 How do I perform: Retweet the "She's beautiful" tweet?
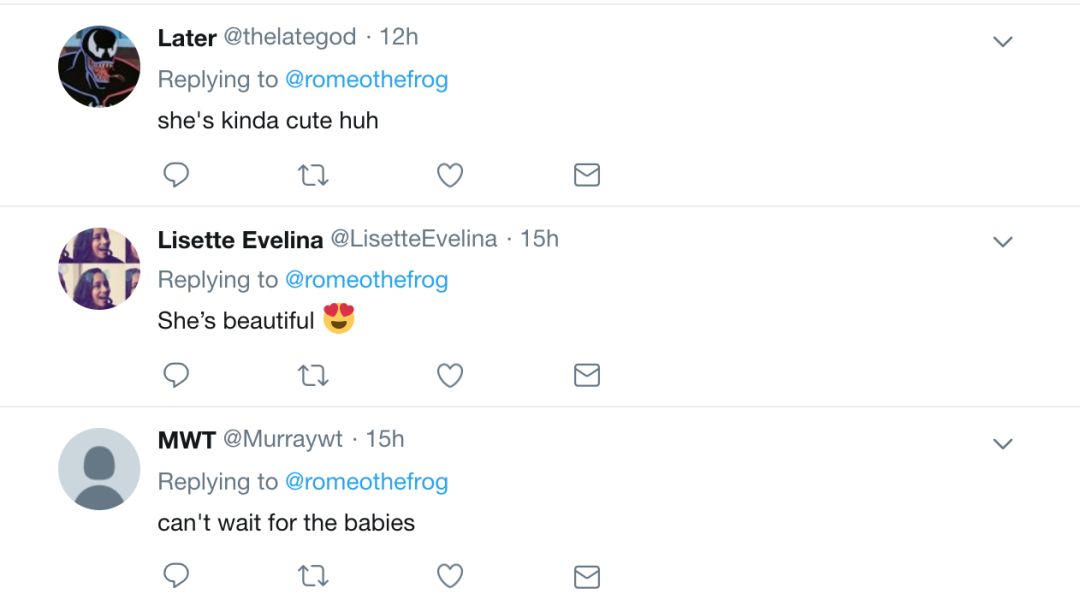(x=313, y=375)
